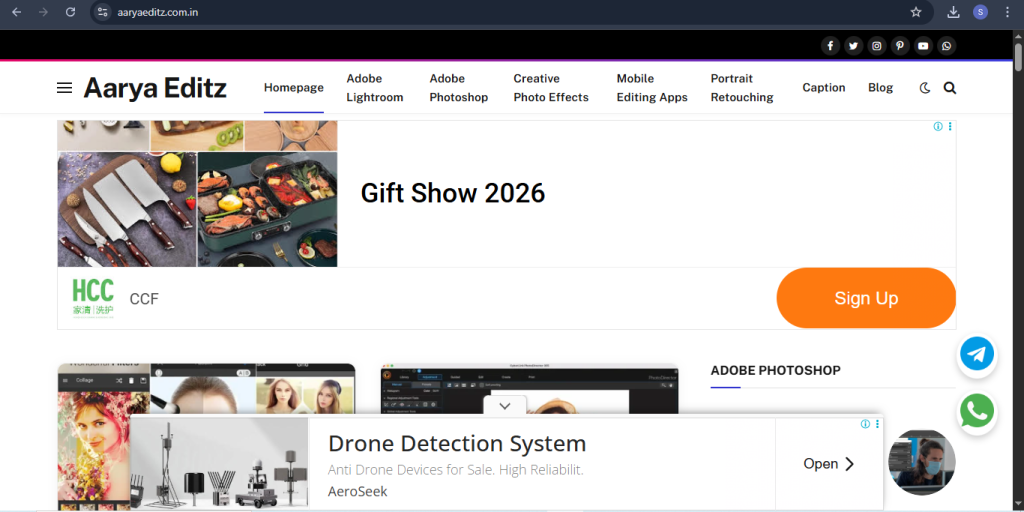This screenshot has width=1024, height=512.
Task: Open the WhatsApp icon in top bar
Action: (x=946, y=46)
